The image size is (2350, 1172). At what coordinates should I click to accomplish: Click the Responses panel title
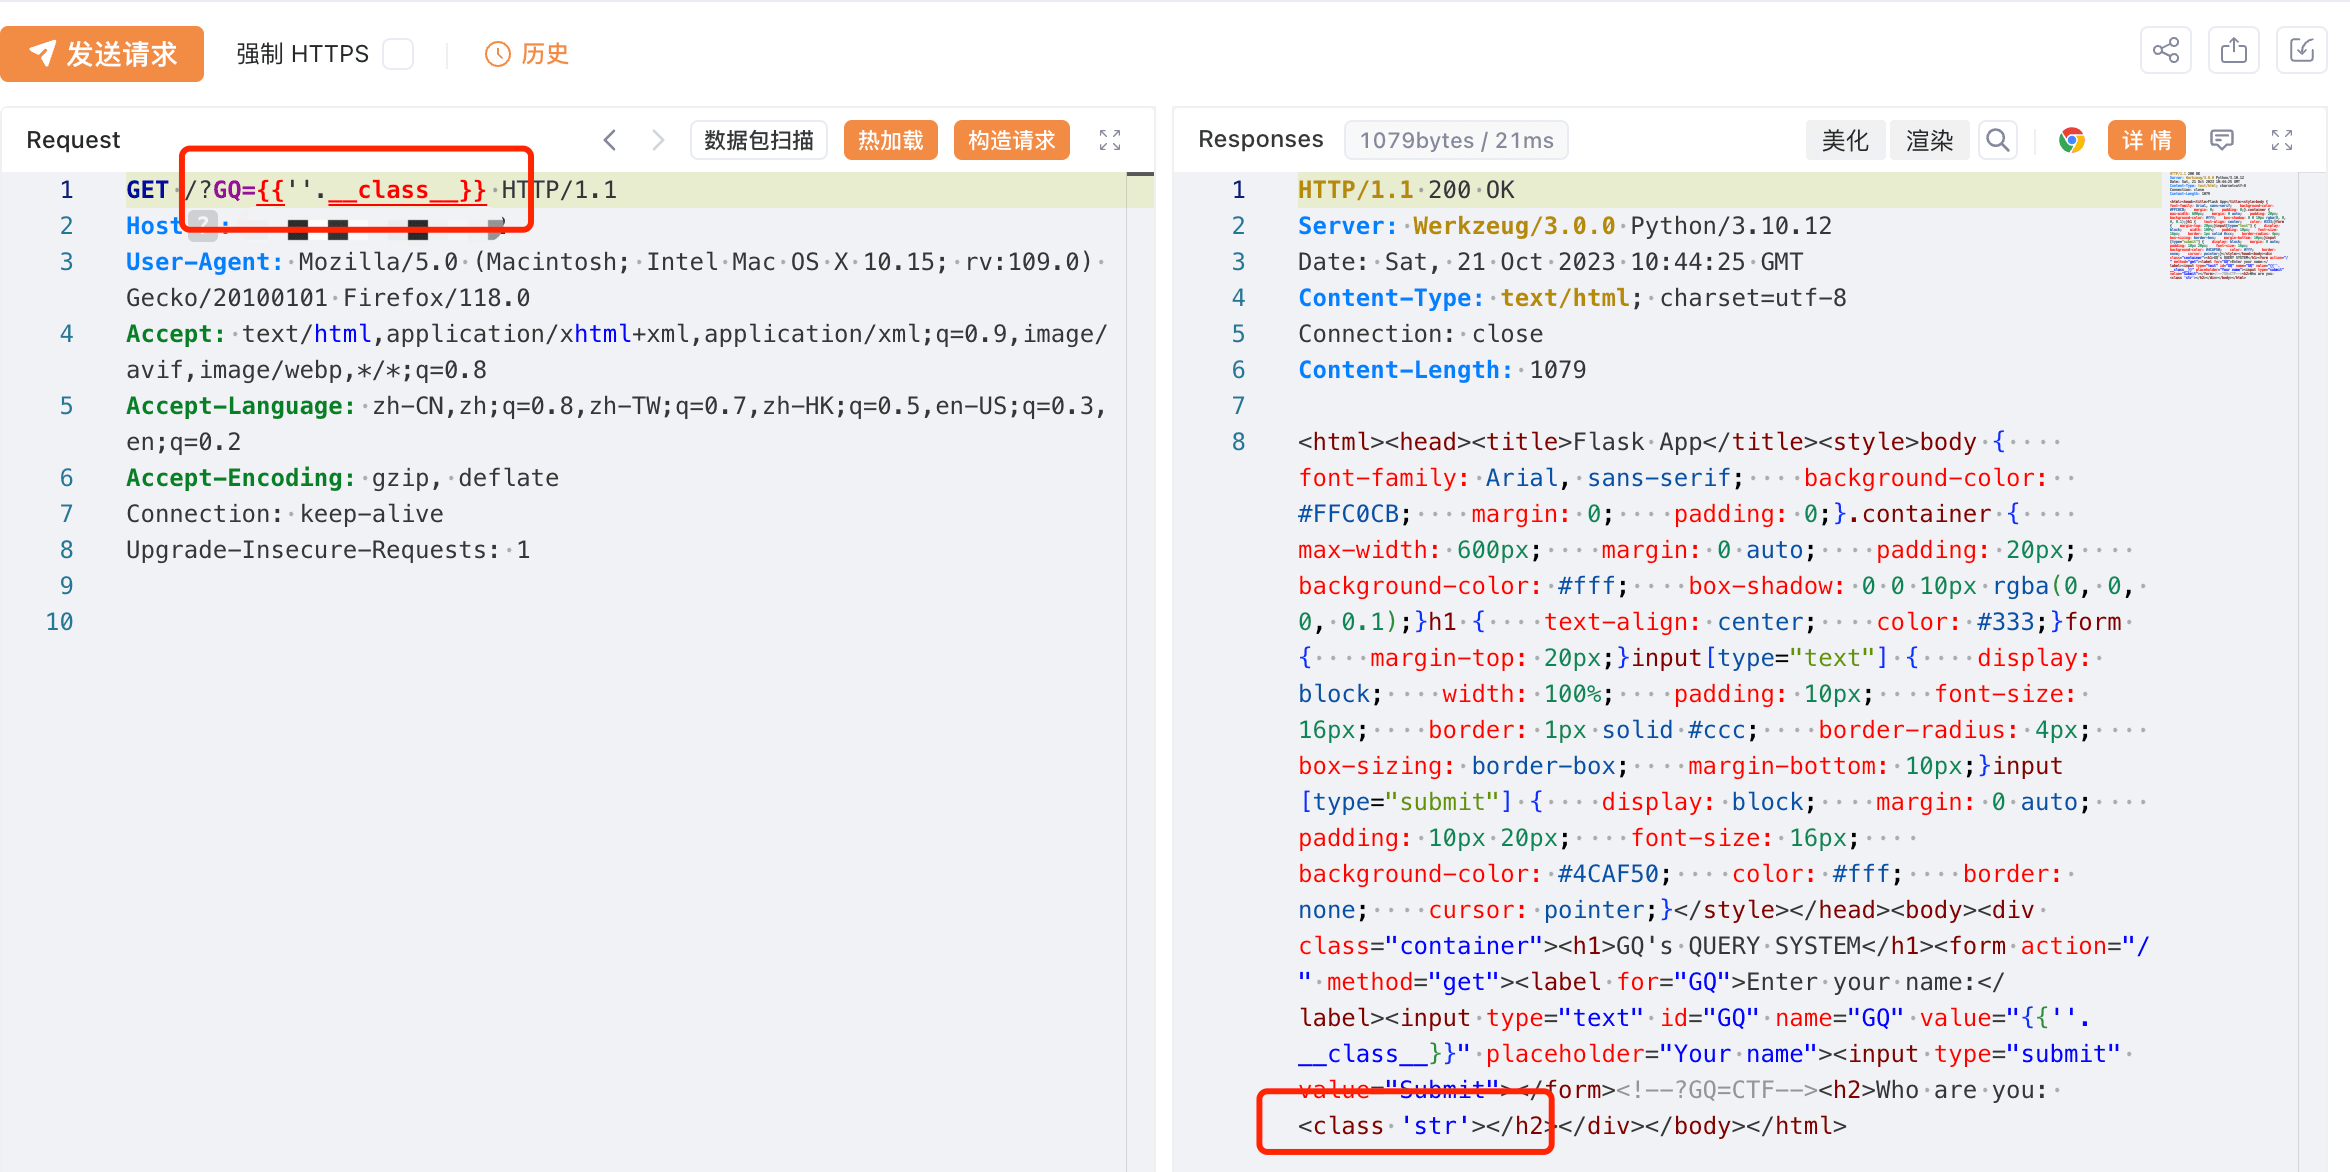1260,139
